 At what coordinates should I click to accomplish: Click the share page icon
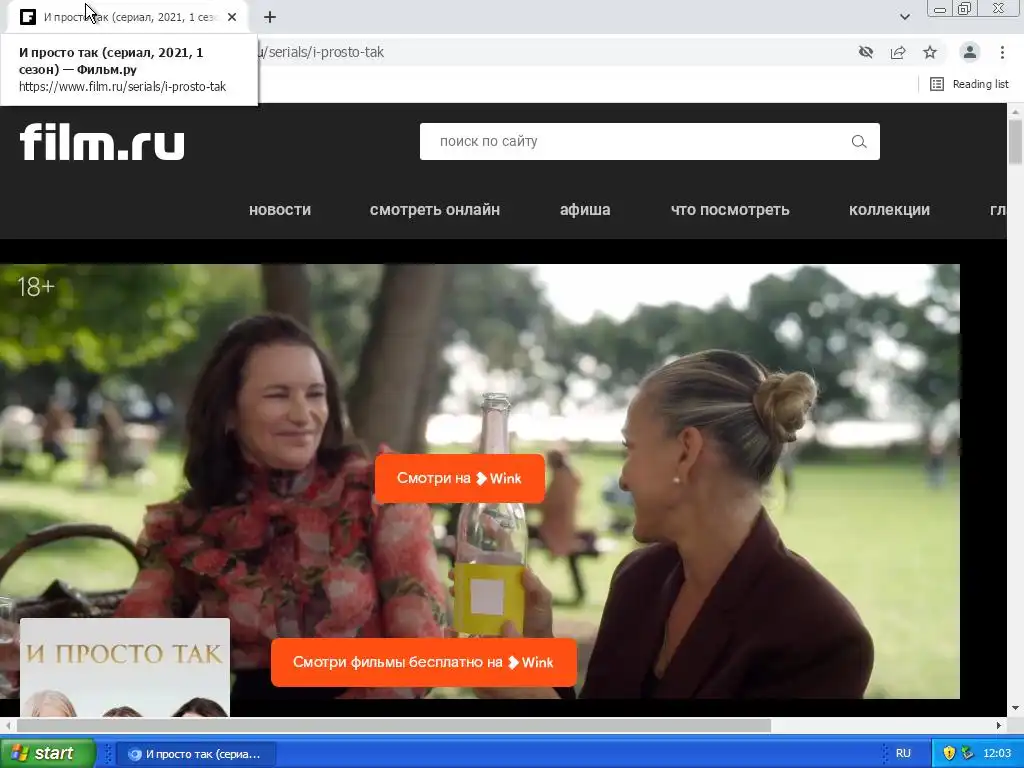point(898,52)
